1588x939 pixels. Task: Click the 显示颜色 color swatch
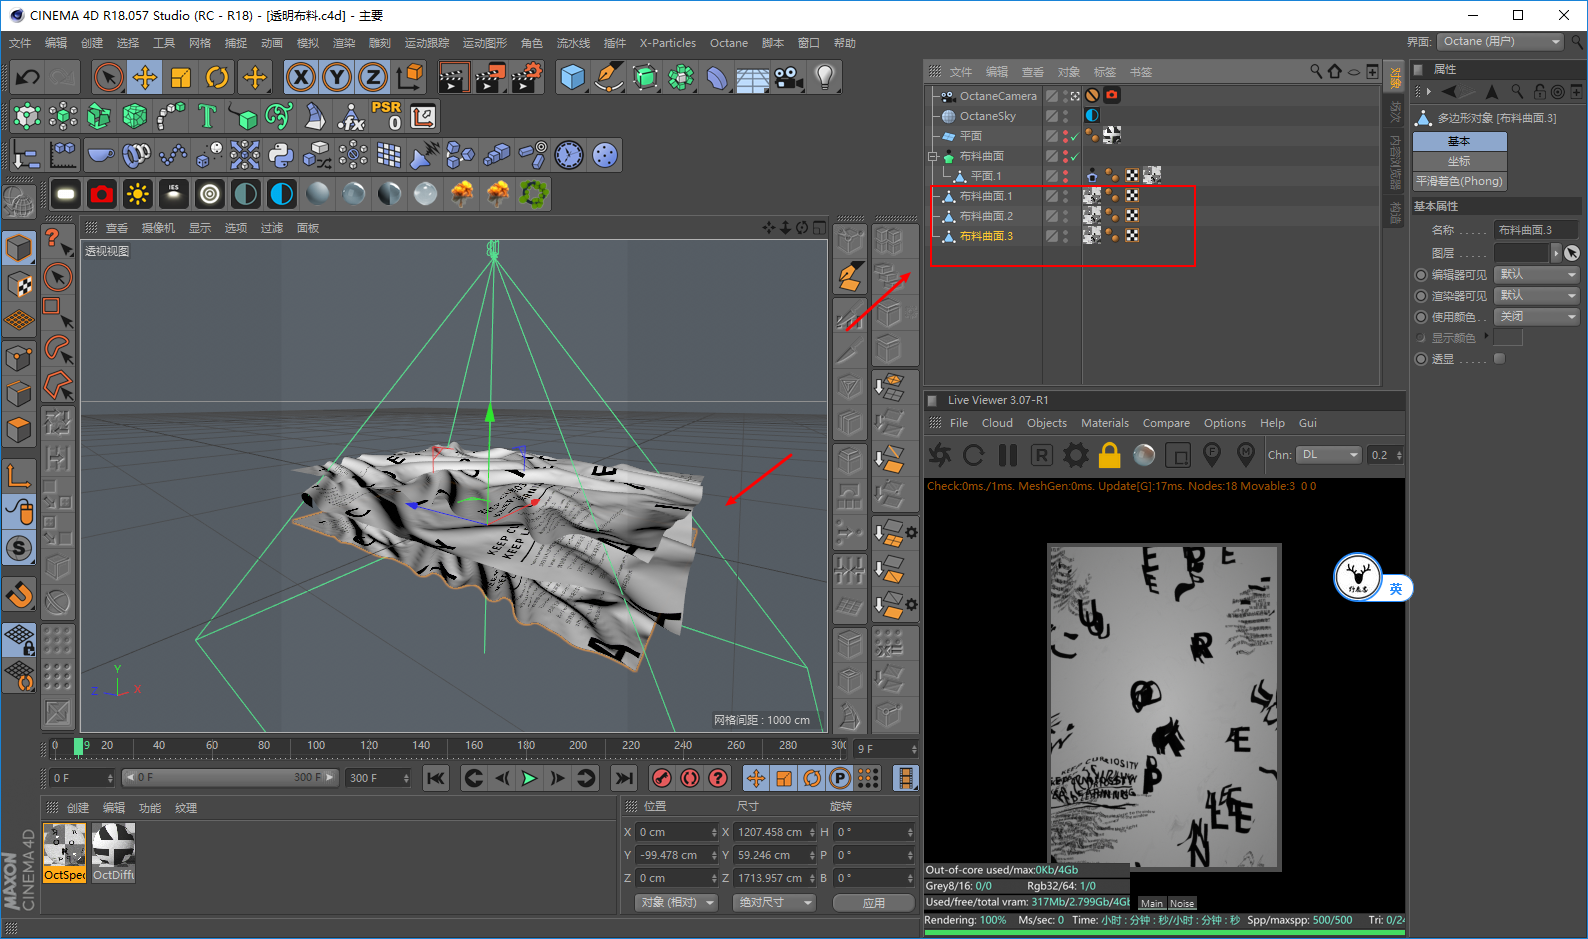[1507, 338]
